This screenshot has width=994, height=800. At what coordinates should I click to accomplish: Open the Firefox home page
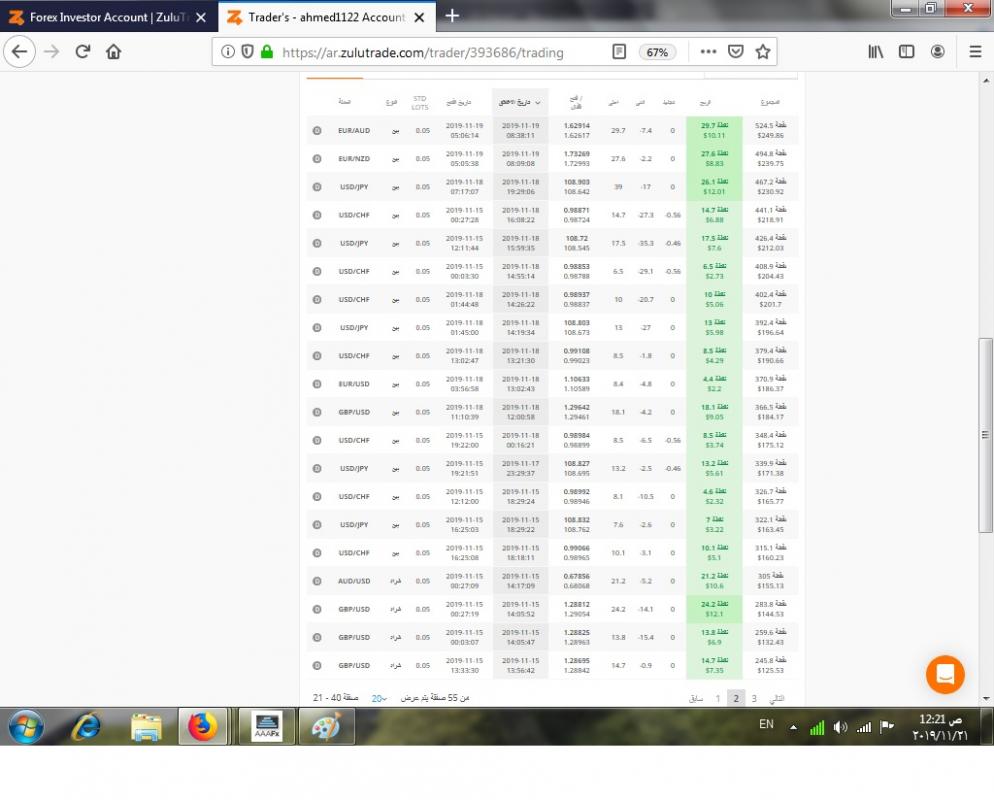coord(113,52)
